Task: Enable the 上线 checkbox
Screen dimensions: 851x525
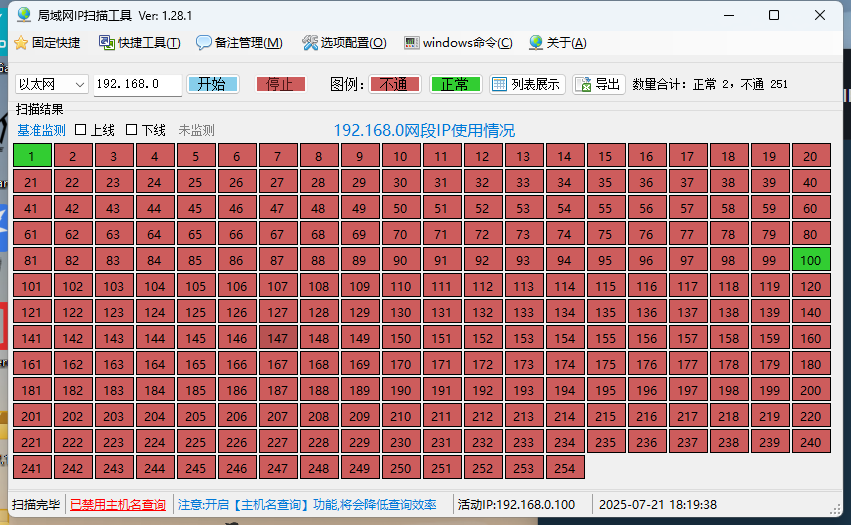Action: (x=81, y=130)
